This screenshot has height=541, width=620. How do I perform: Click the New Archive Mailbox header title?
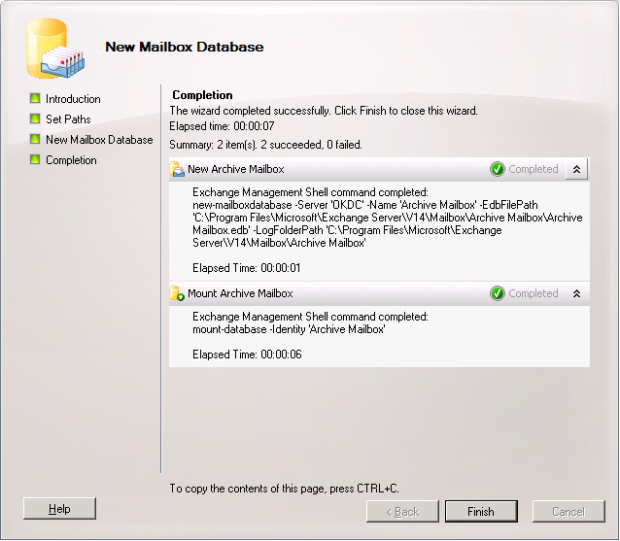236,169
